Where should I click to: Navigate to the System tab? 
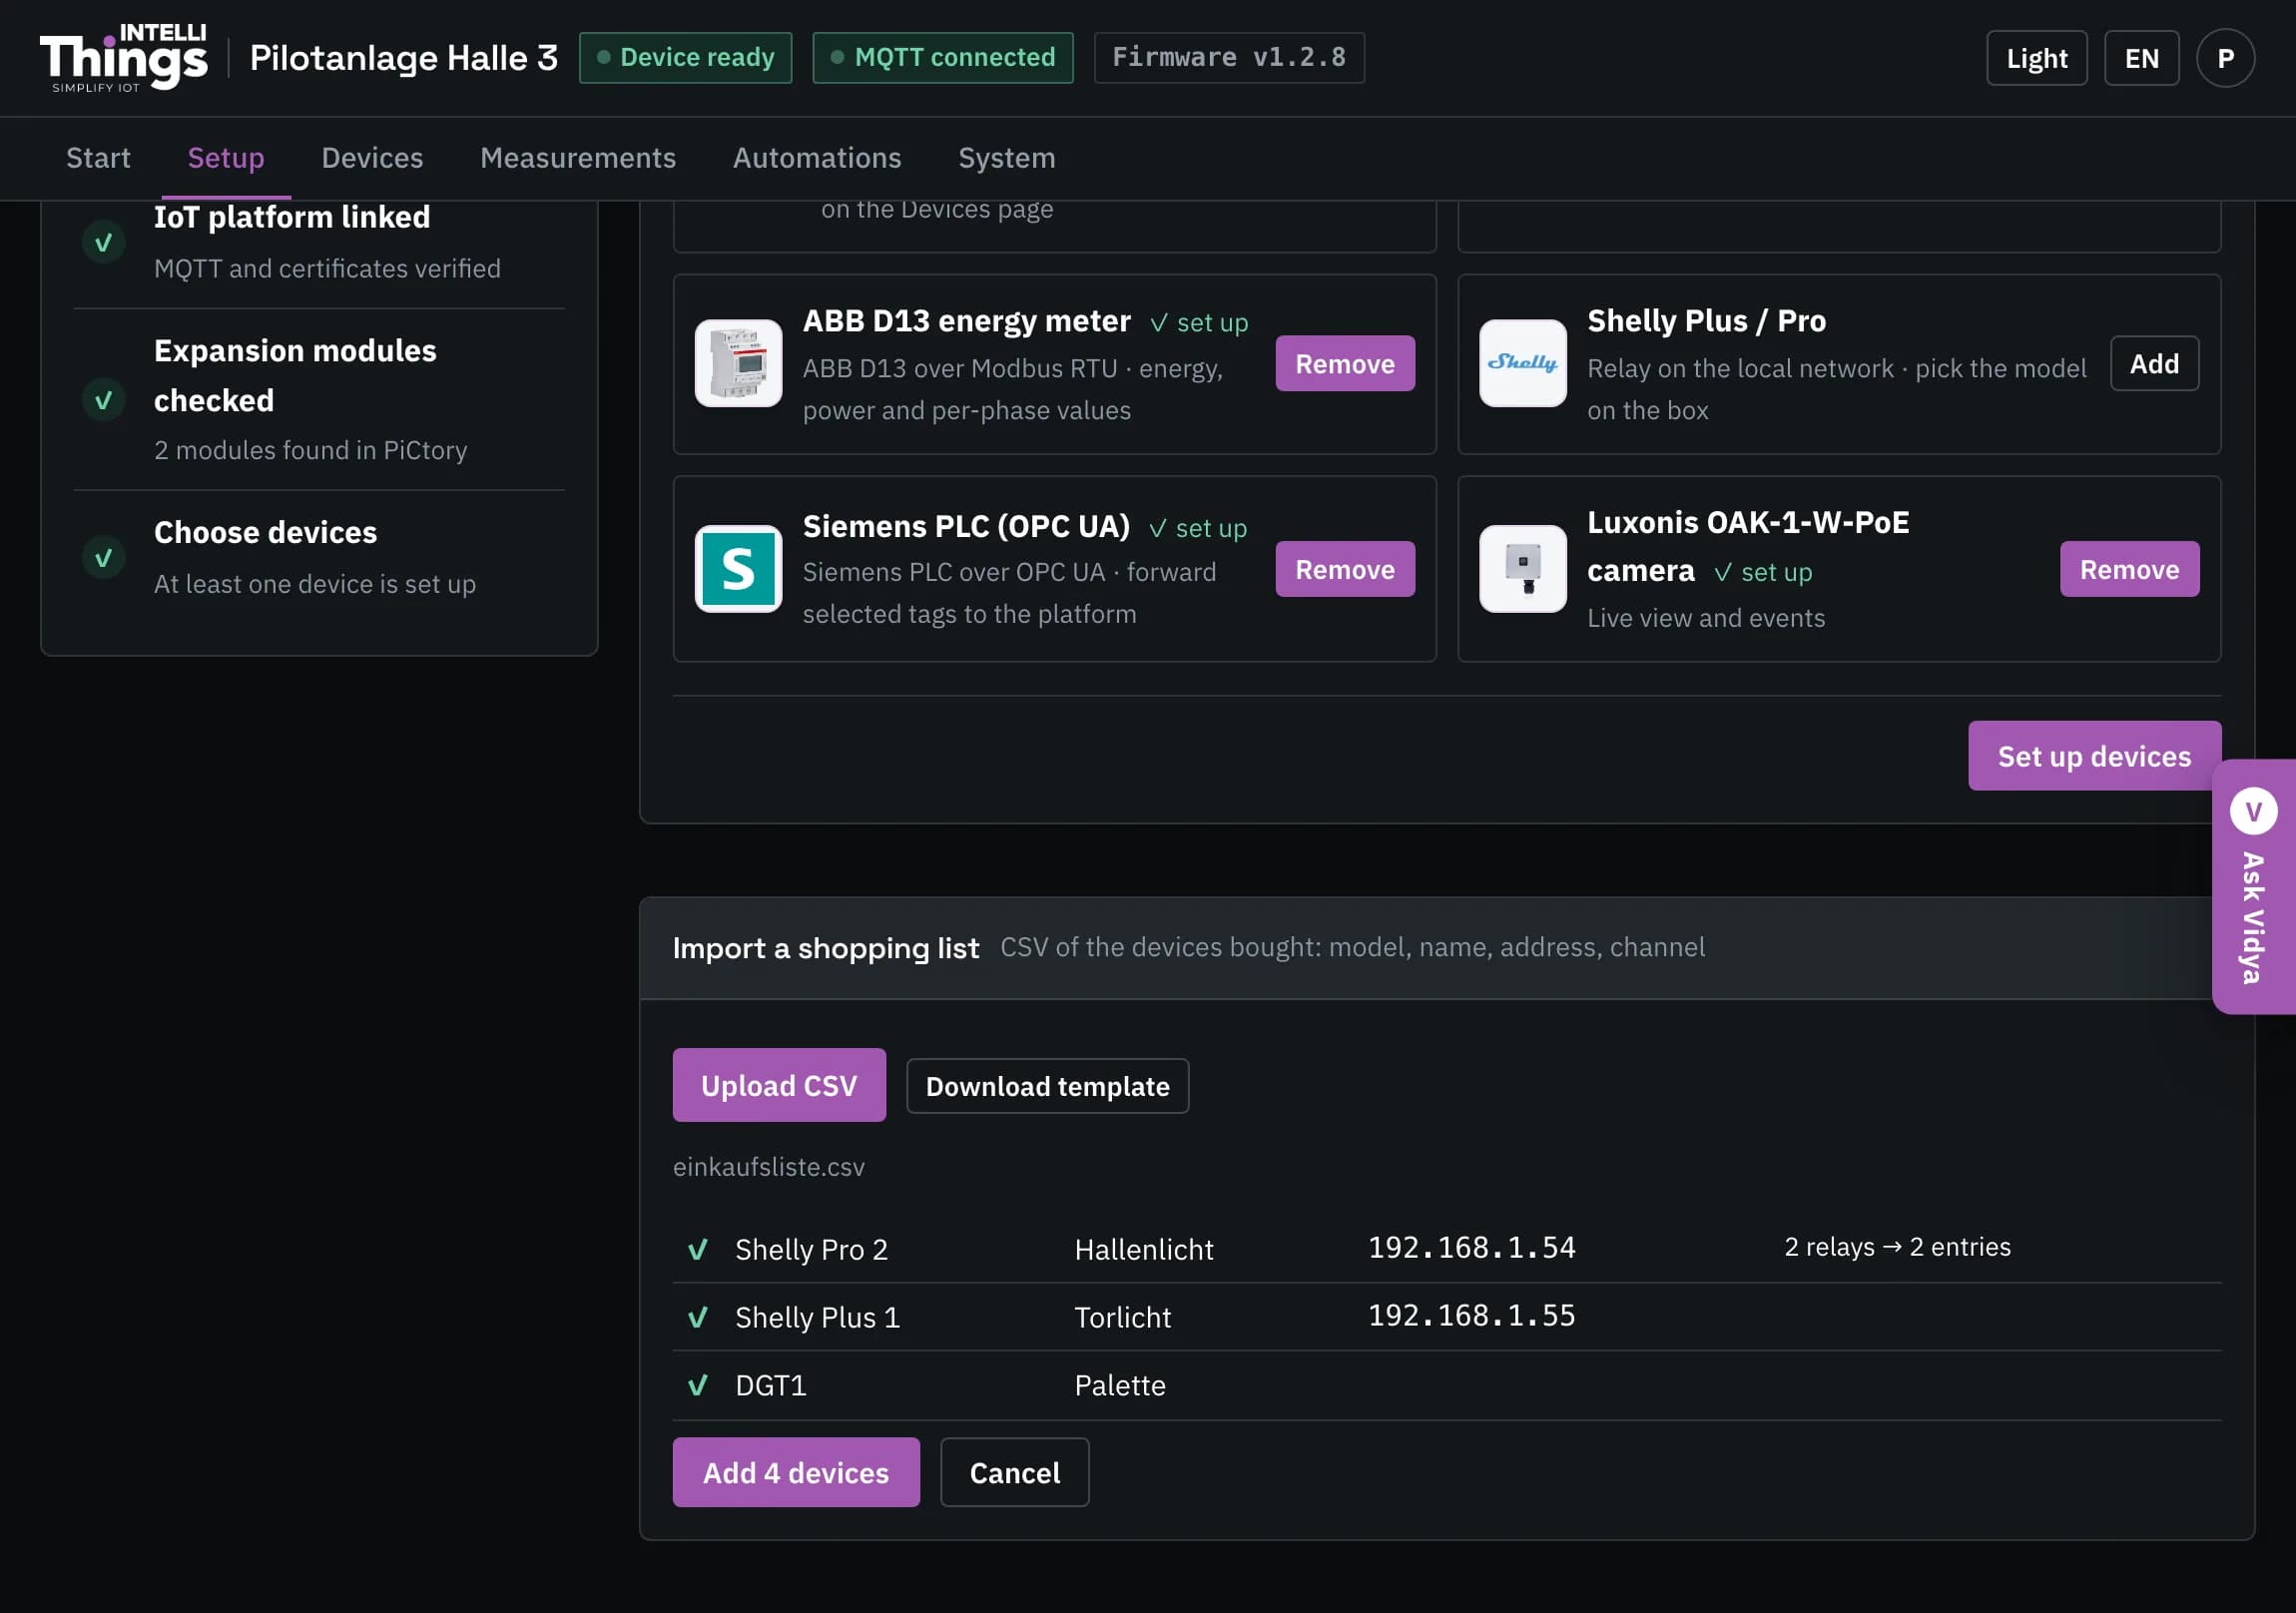click(x=1007, y=158)
